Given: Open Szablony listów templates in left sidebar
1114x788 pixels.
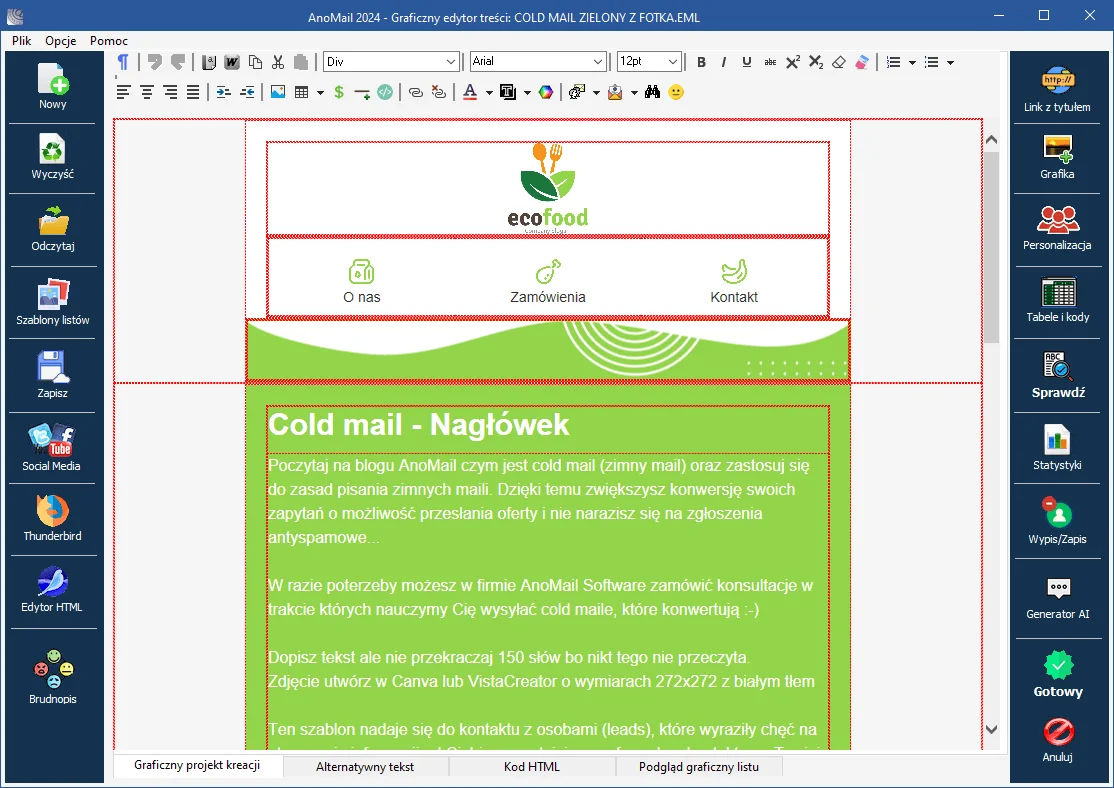Looking at the screenshot, I should [53, 301].
